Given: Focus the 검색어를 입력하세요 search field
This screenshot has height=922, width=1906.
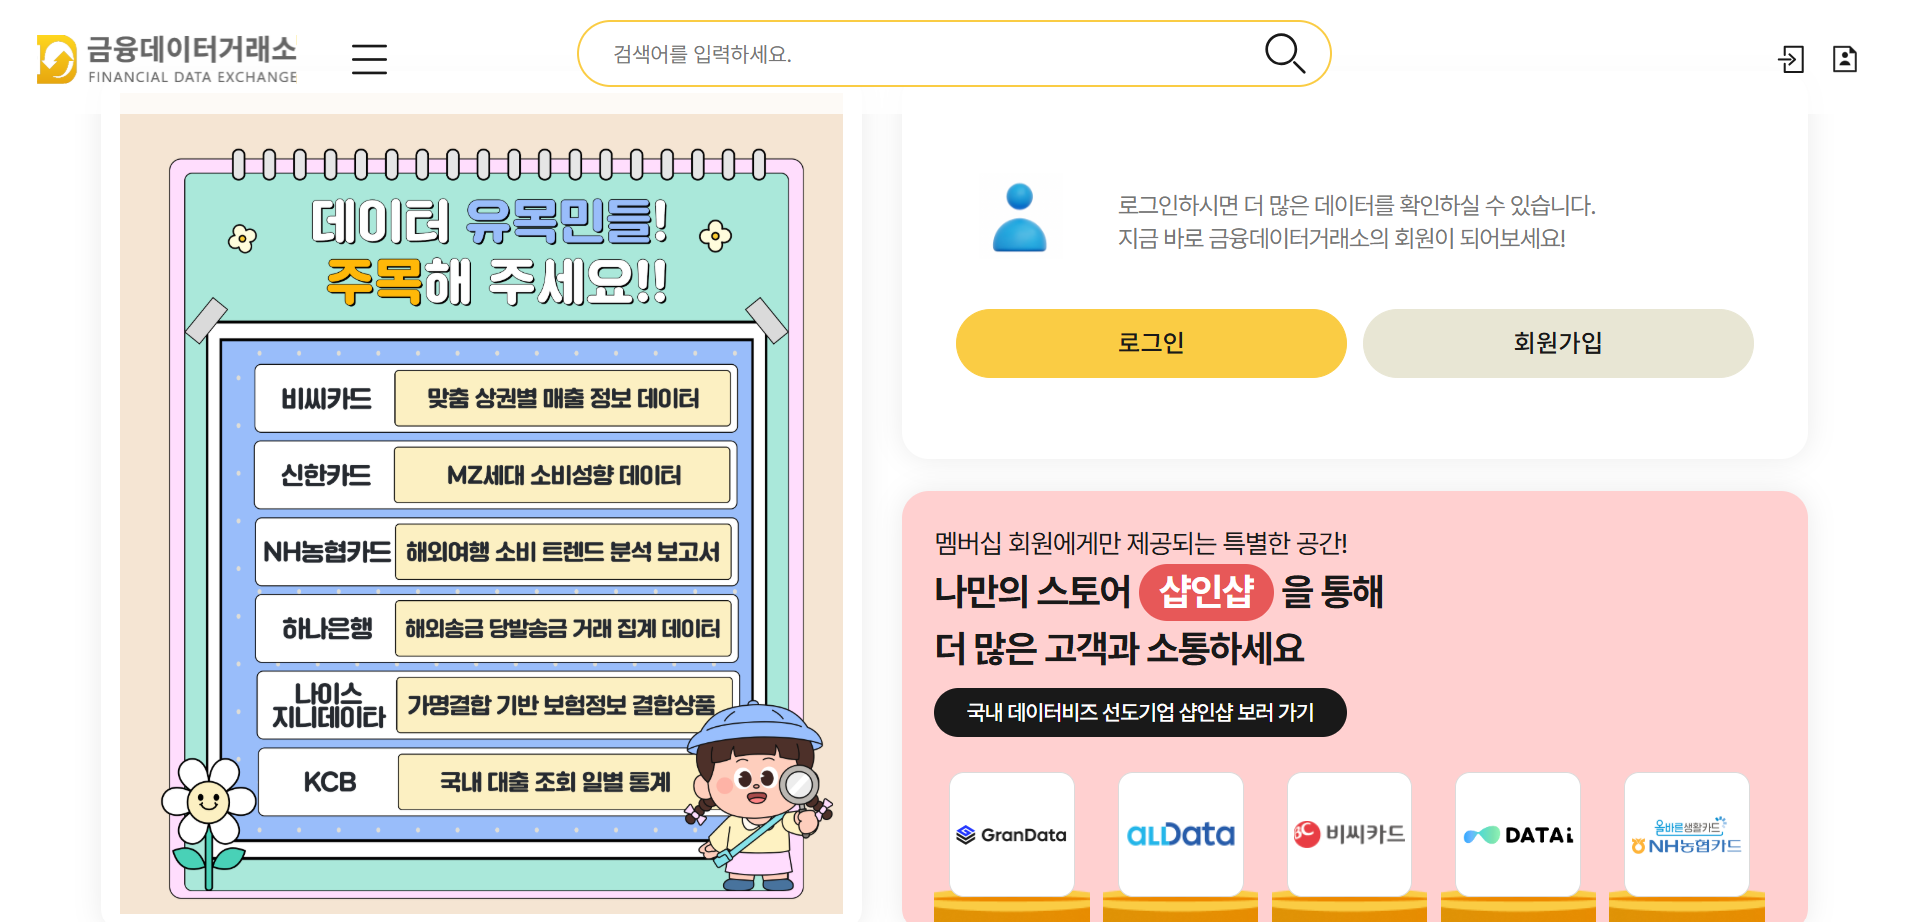Looking at the screenshot, I should 930,54.
